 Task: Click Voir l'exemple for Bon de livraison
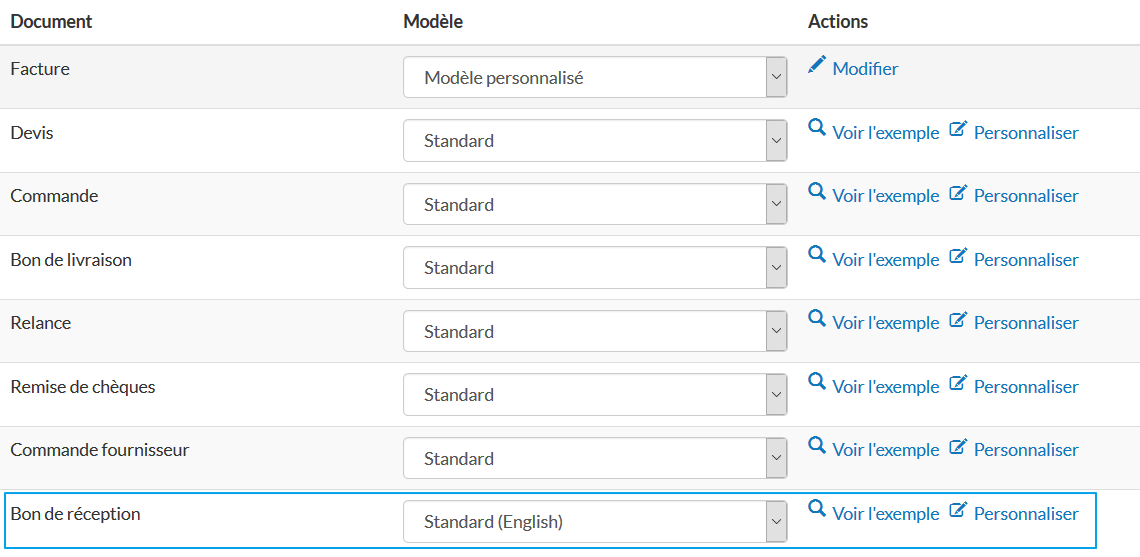[885, 260]
